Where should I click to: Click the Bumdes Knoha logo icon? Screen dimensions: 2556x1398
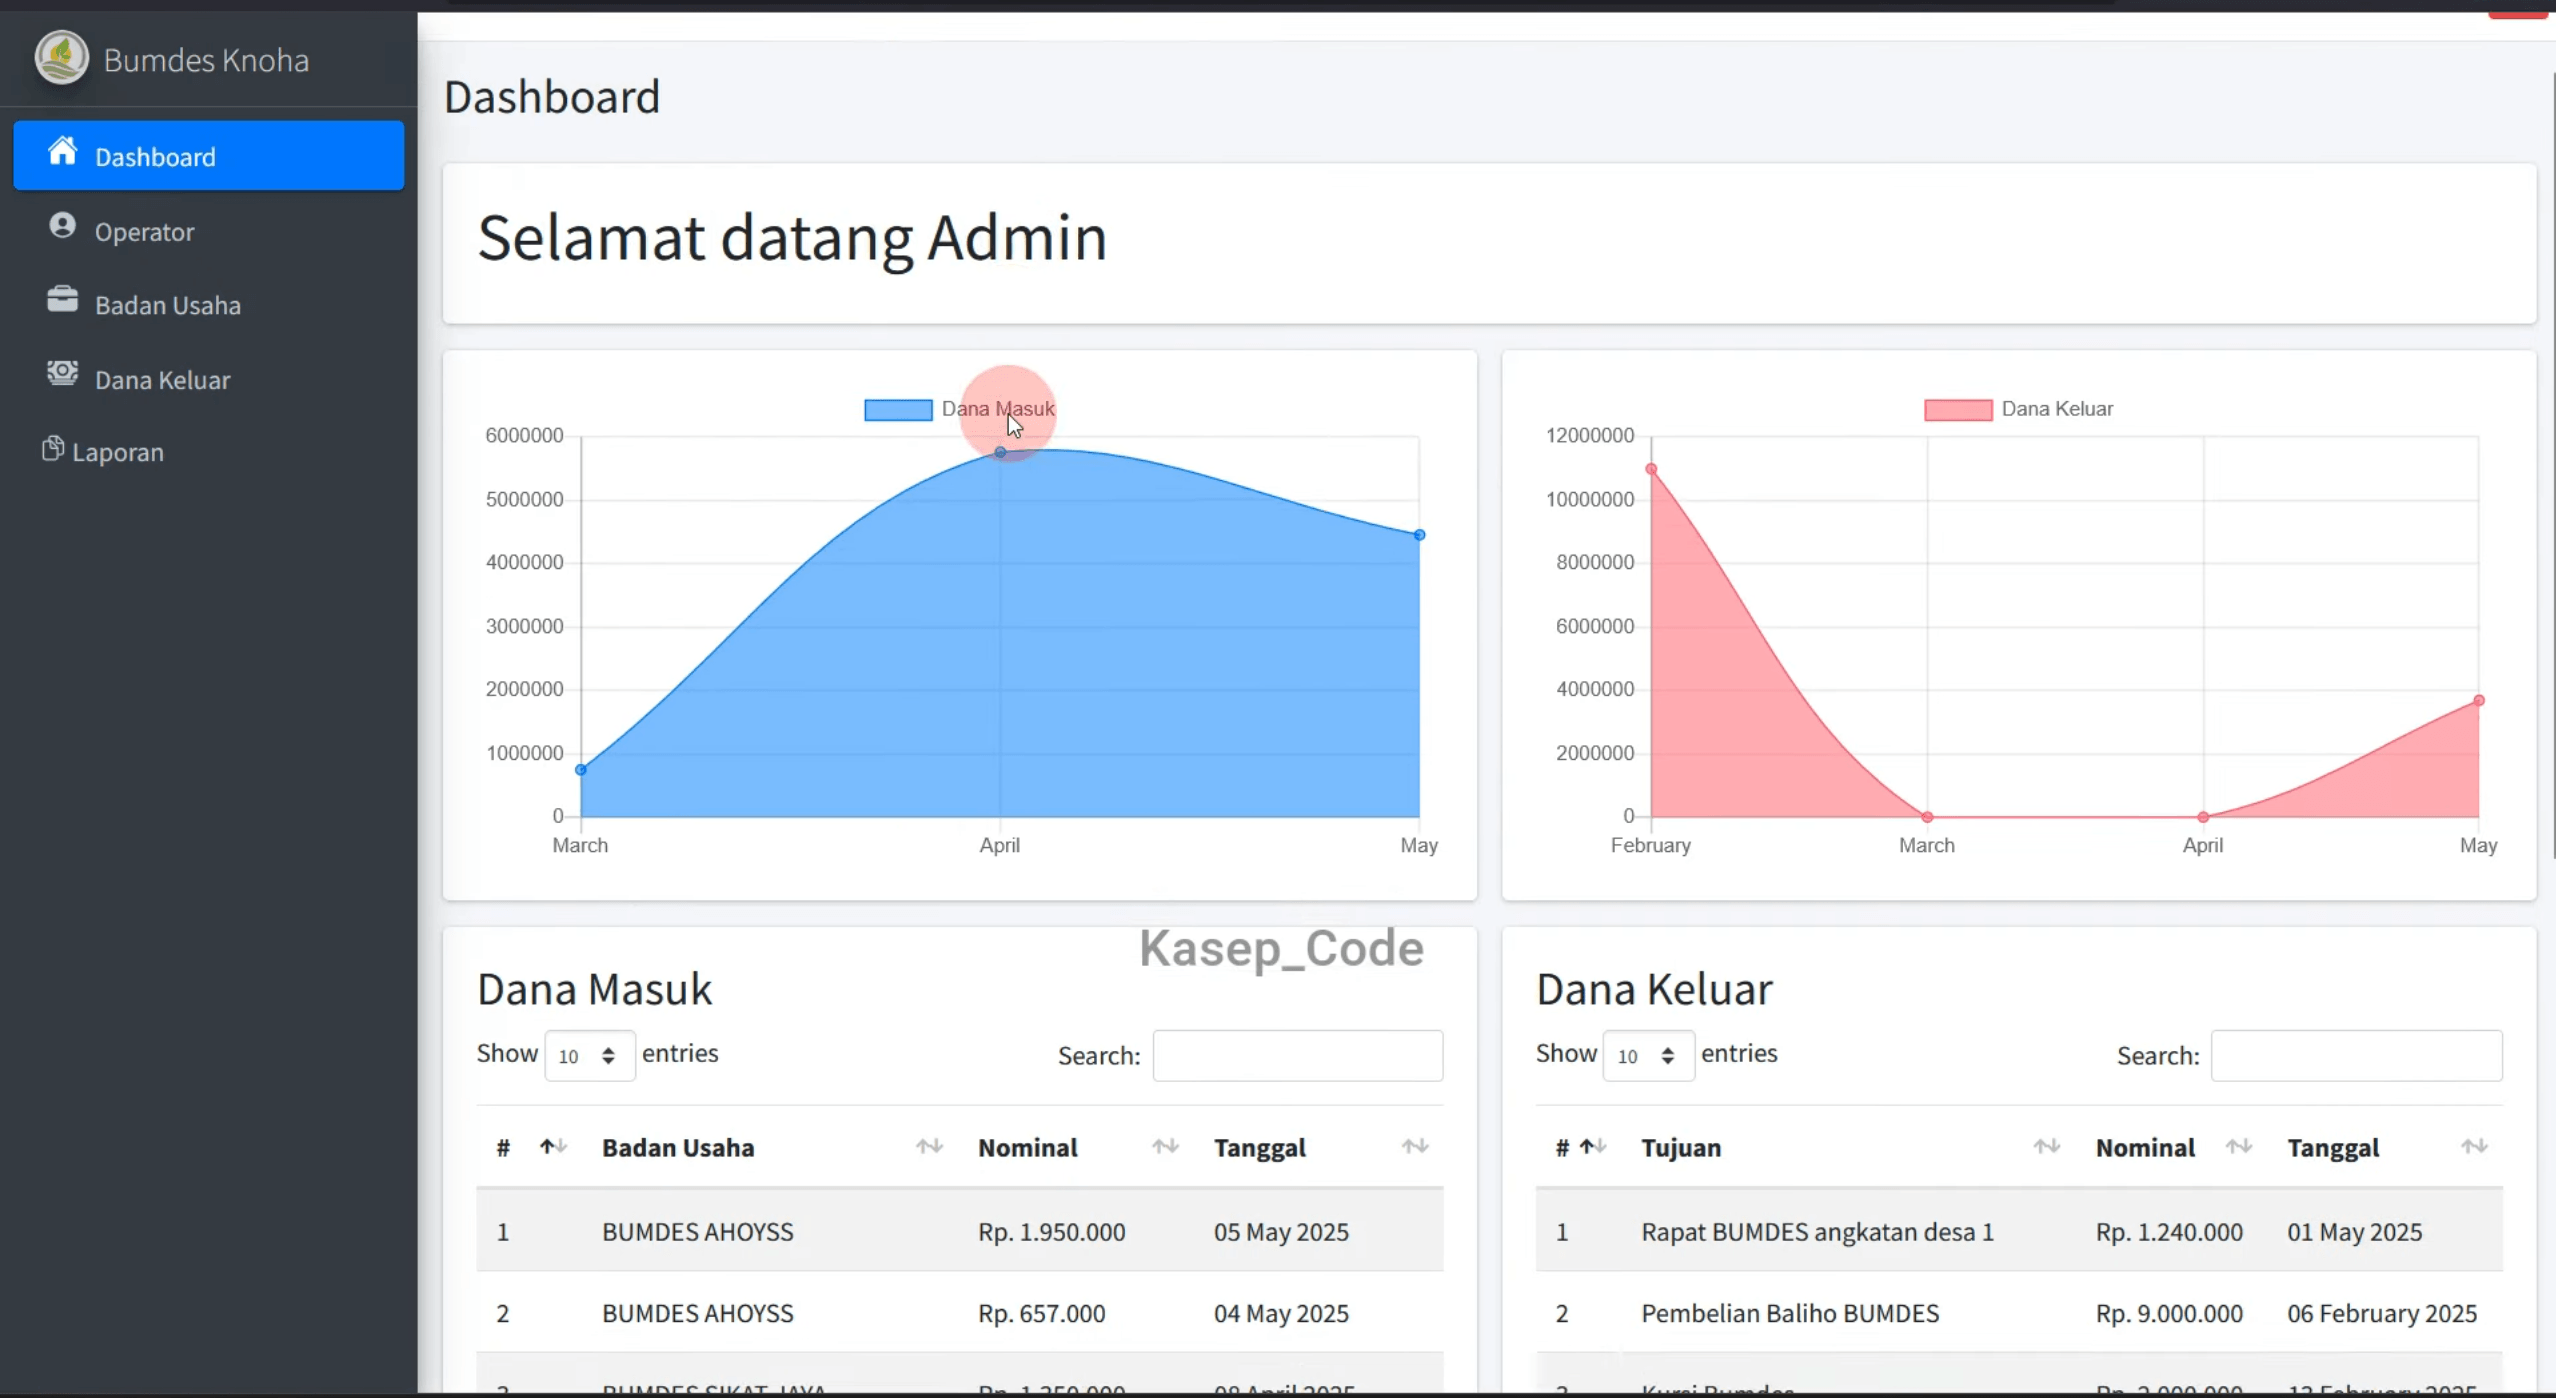point(62,58)
